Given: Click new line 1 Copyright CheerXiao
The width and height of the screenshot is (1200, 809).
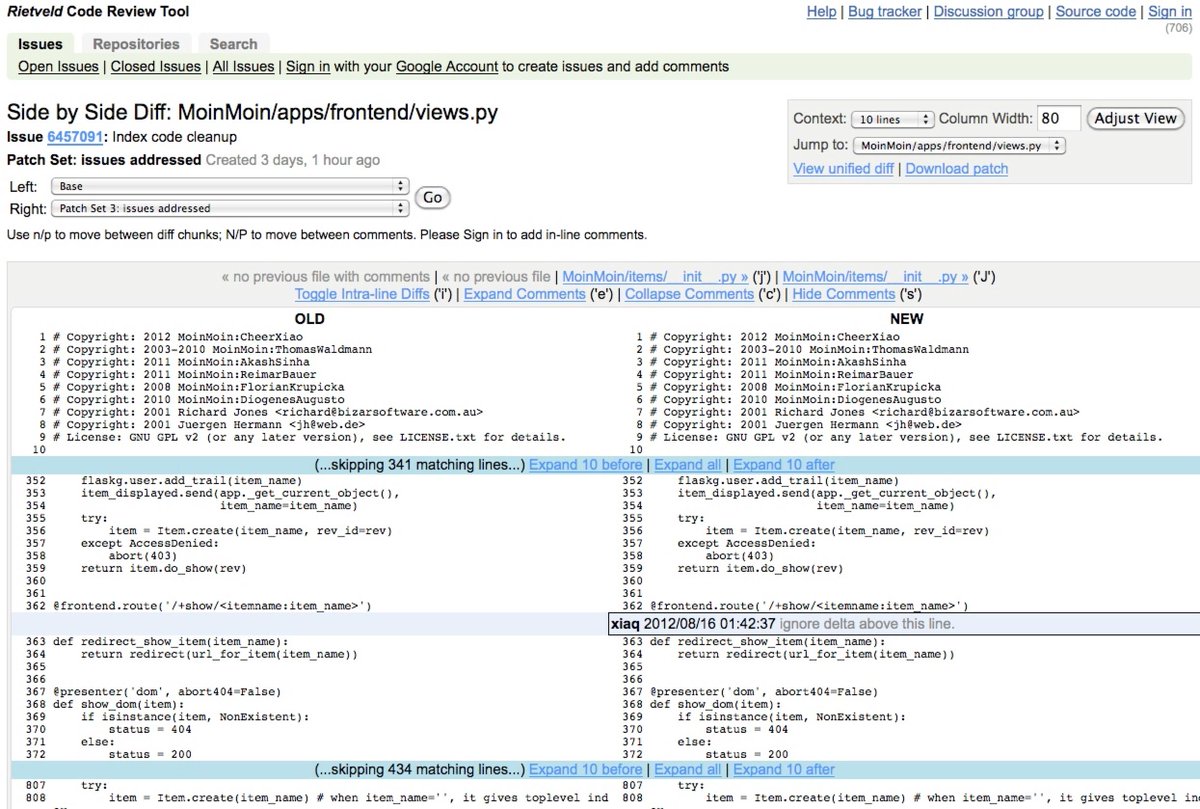Looking at the screenshot, I should [774, 337].
